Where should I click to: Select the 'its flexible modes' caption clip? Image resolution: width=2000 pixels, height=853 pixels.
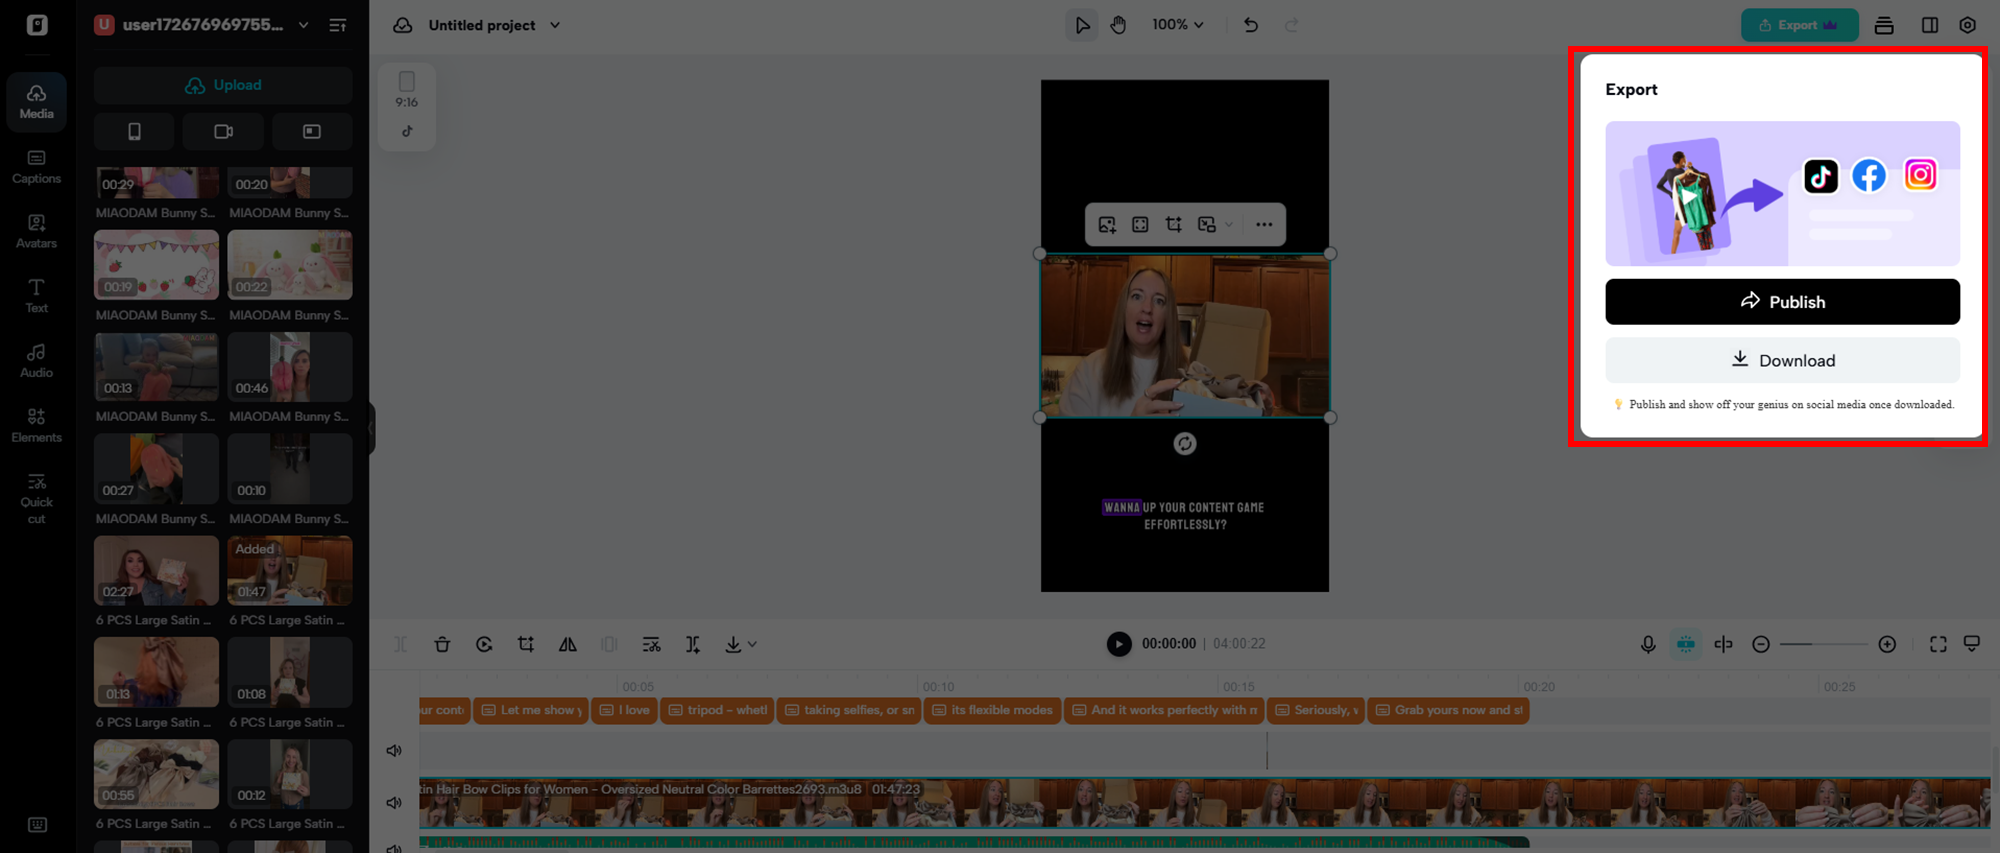[992, 711]
